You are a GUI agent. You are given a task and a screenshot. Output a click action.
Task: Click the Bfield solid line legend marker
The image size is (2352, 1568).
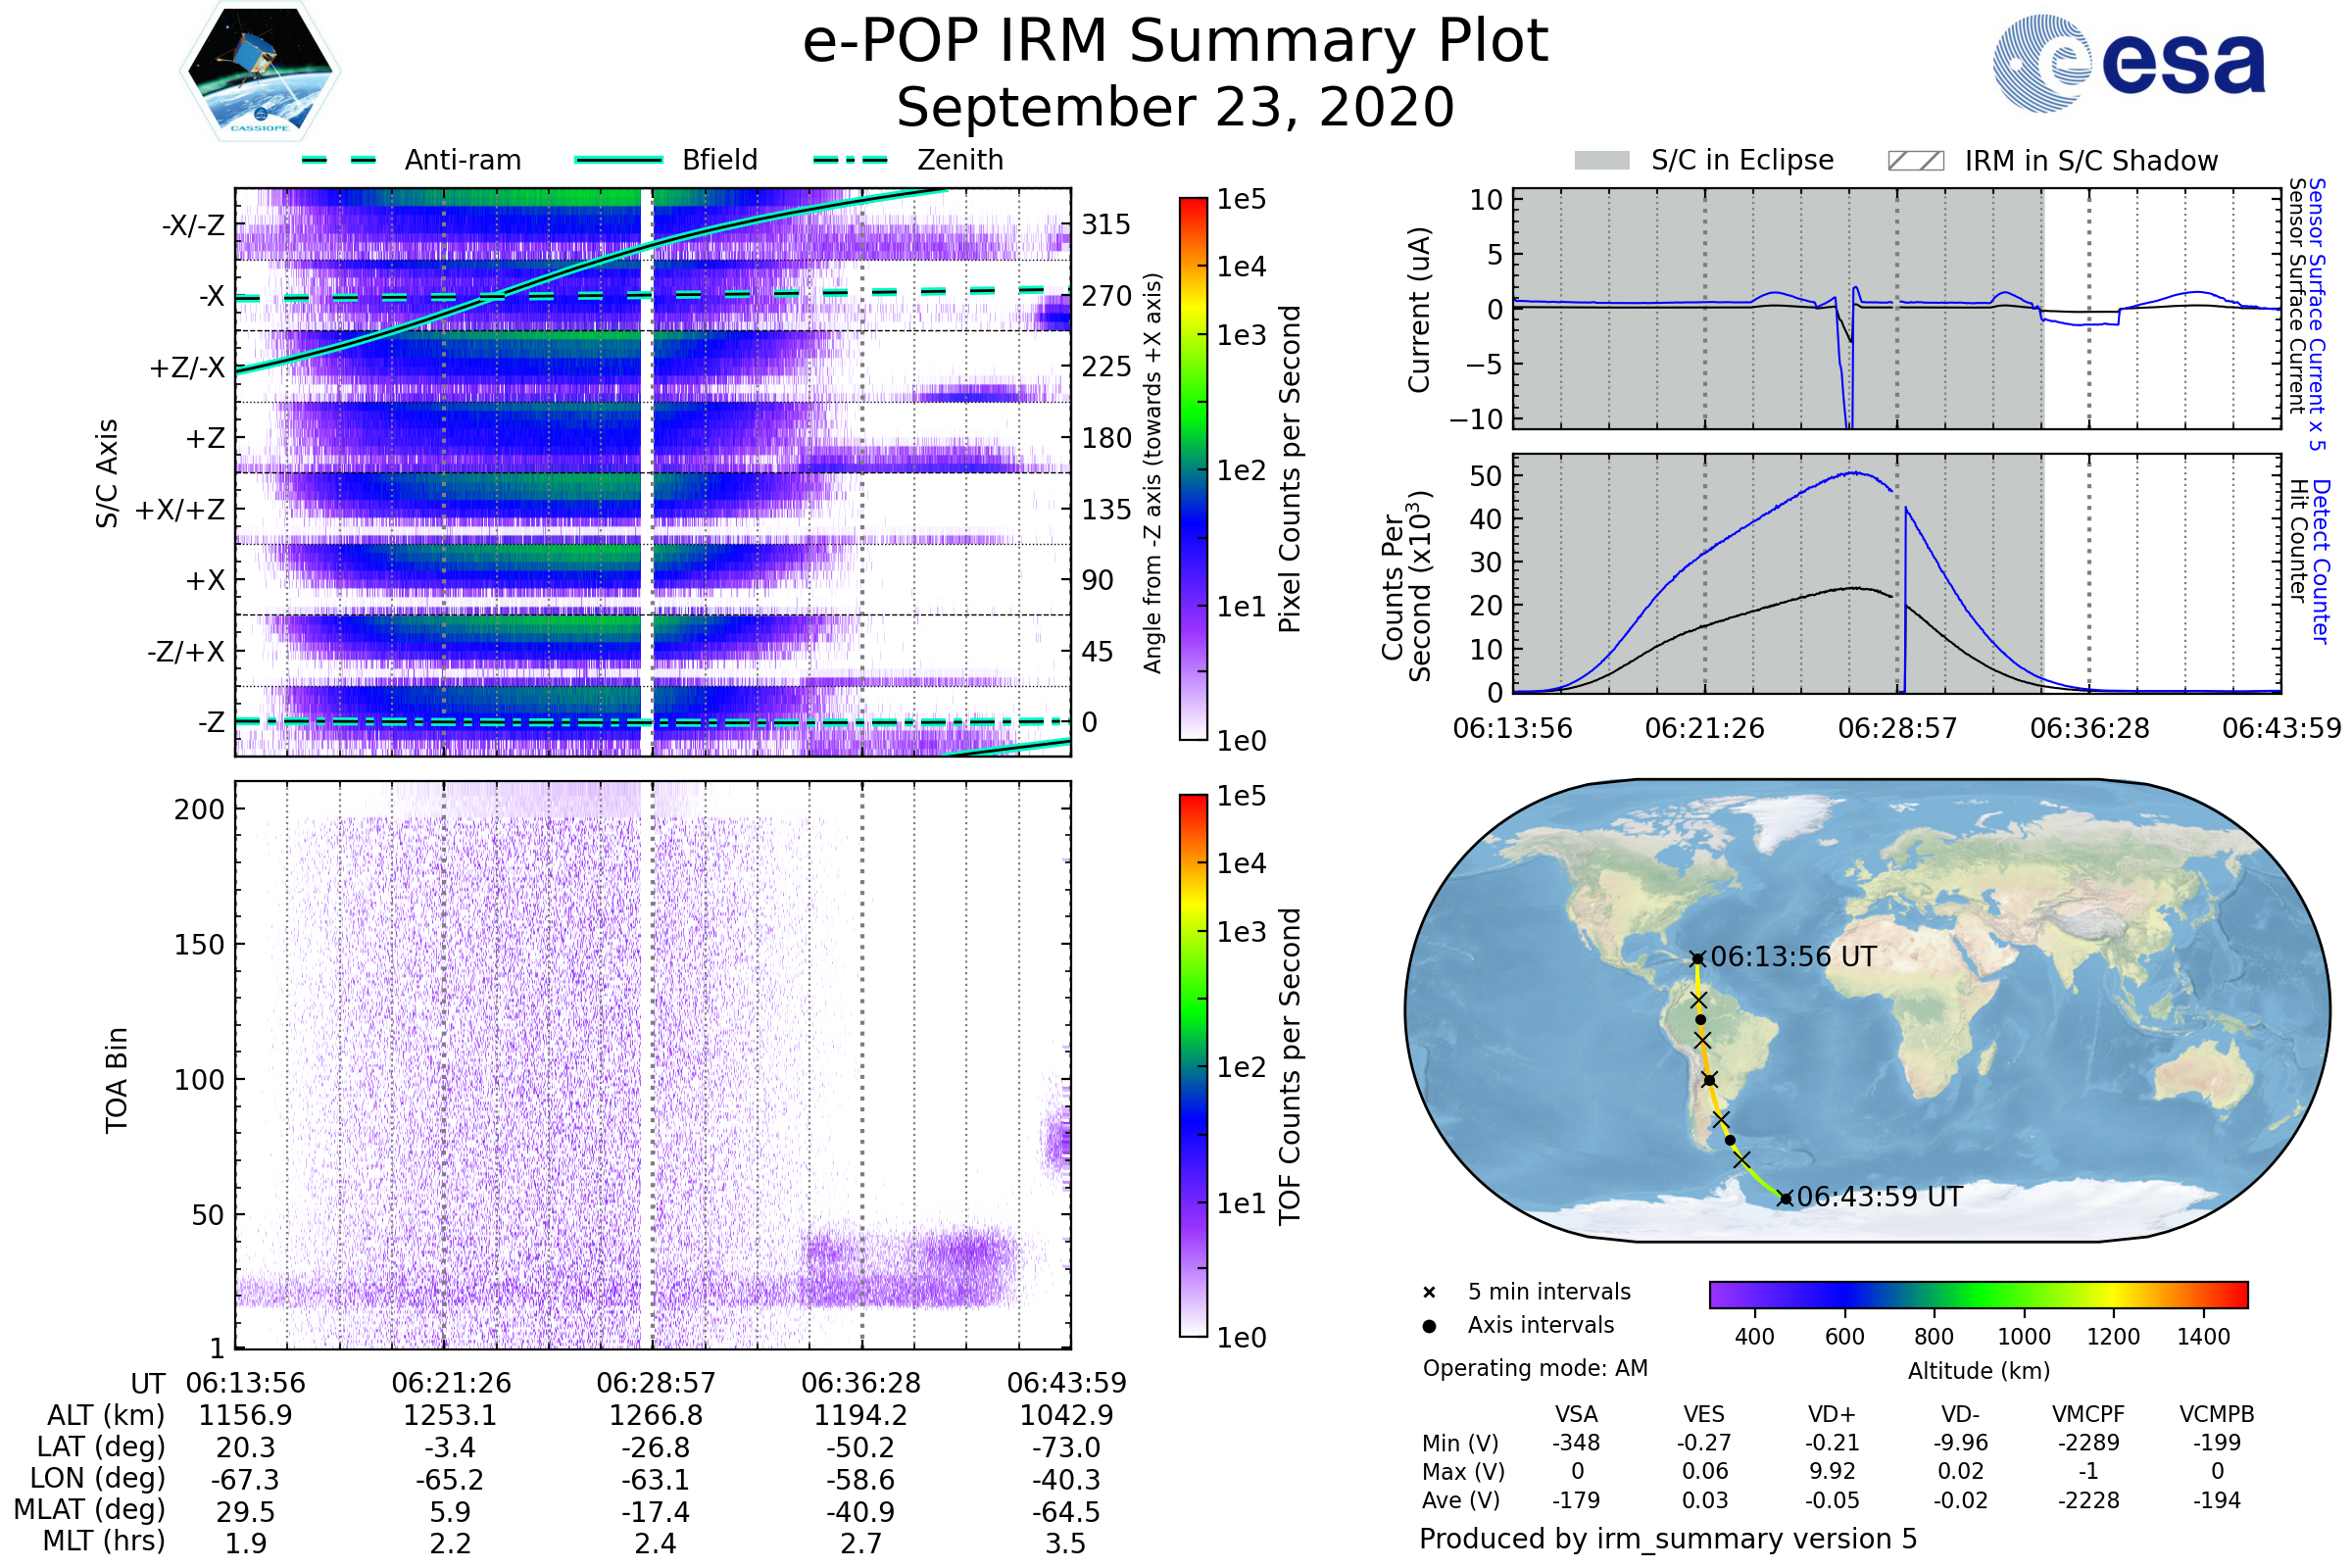pyautogui.click(x=618, y=160)
